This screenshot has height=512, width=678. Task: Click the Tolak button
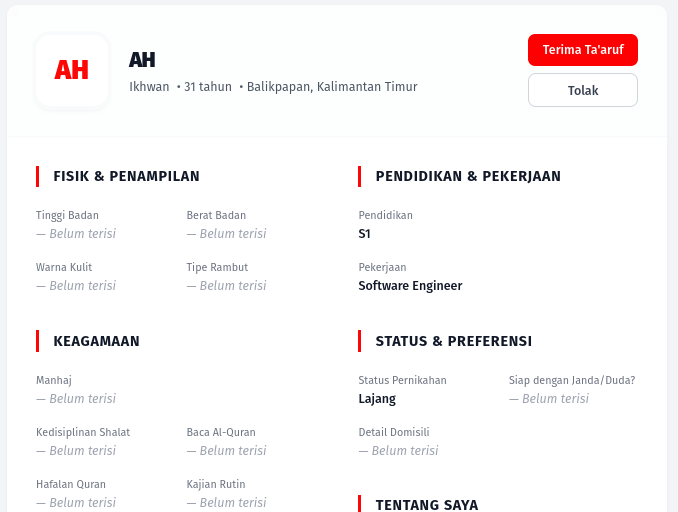[x=582, y=90]
